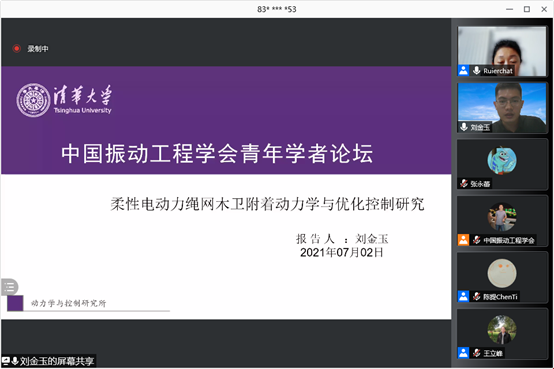554x369 pixels.
Task: Click 王立峰's muted microphone icon
Action: click(477, 353)
